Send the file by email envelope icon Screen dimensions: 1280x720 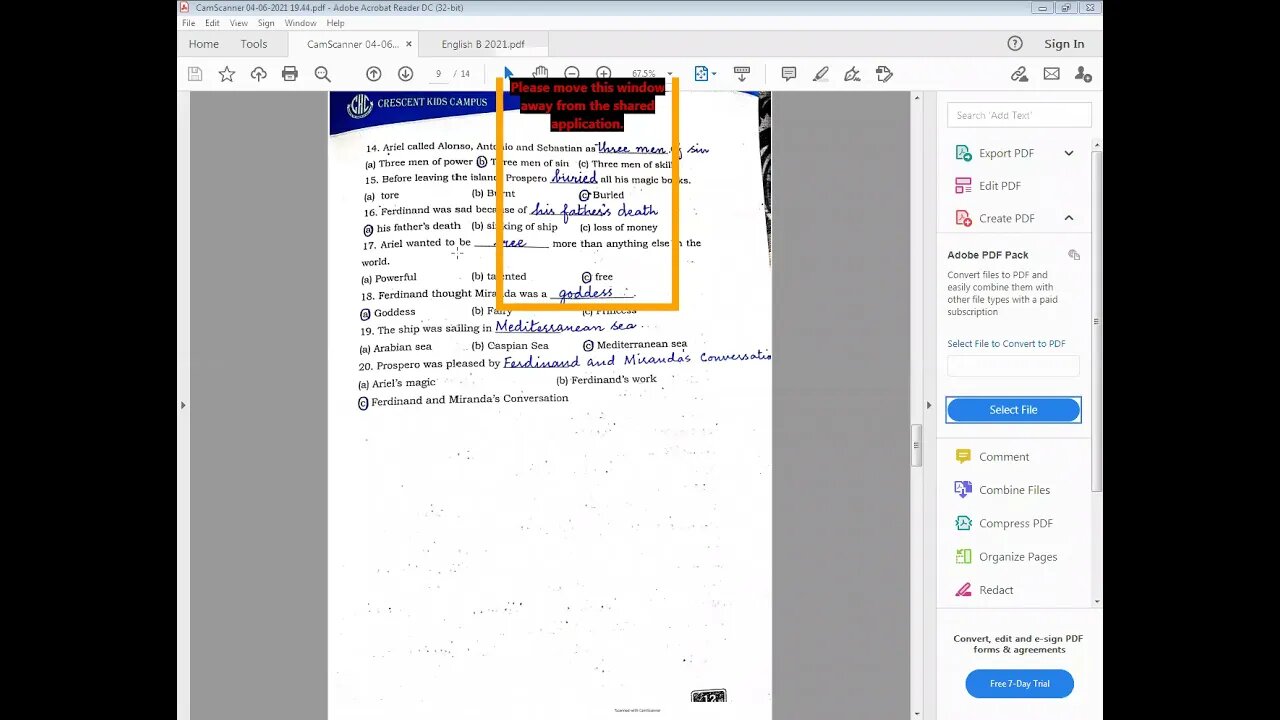(1051, 74)
